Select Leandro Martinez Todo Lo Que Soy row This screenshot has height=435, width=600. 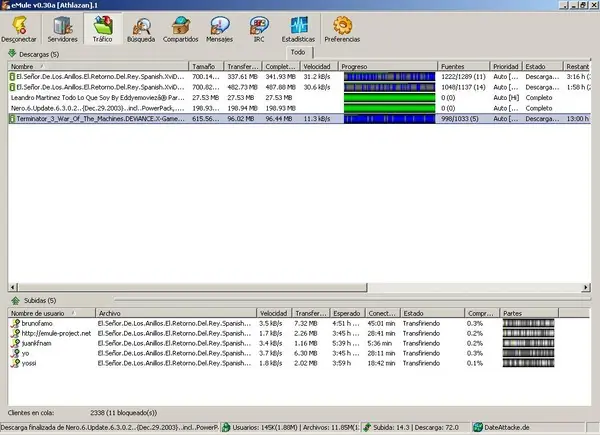pos(299,98)
